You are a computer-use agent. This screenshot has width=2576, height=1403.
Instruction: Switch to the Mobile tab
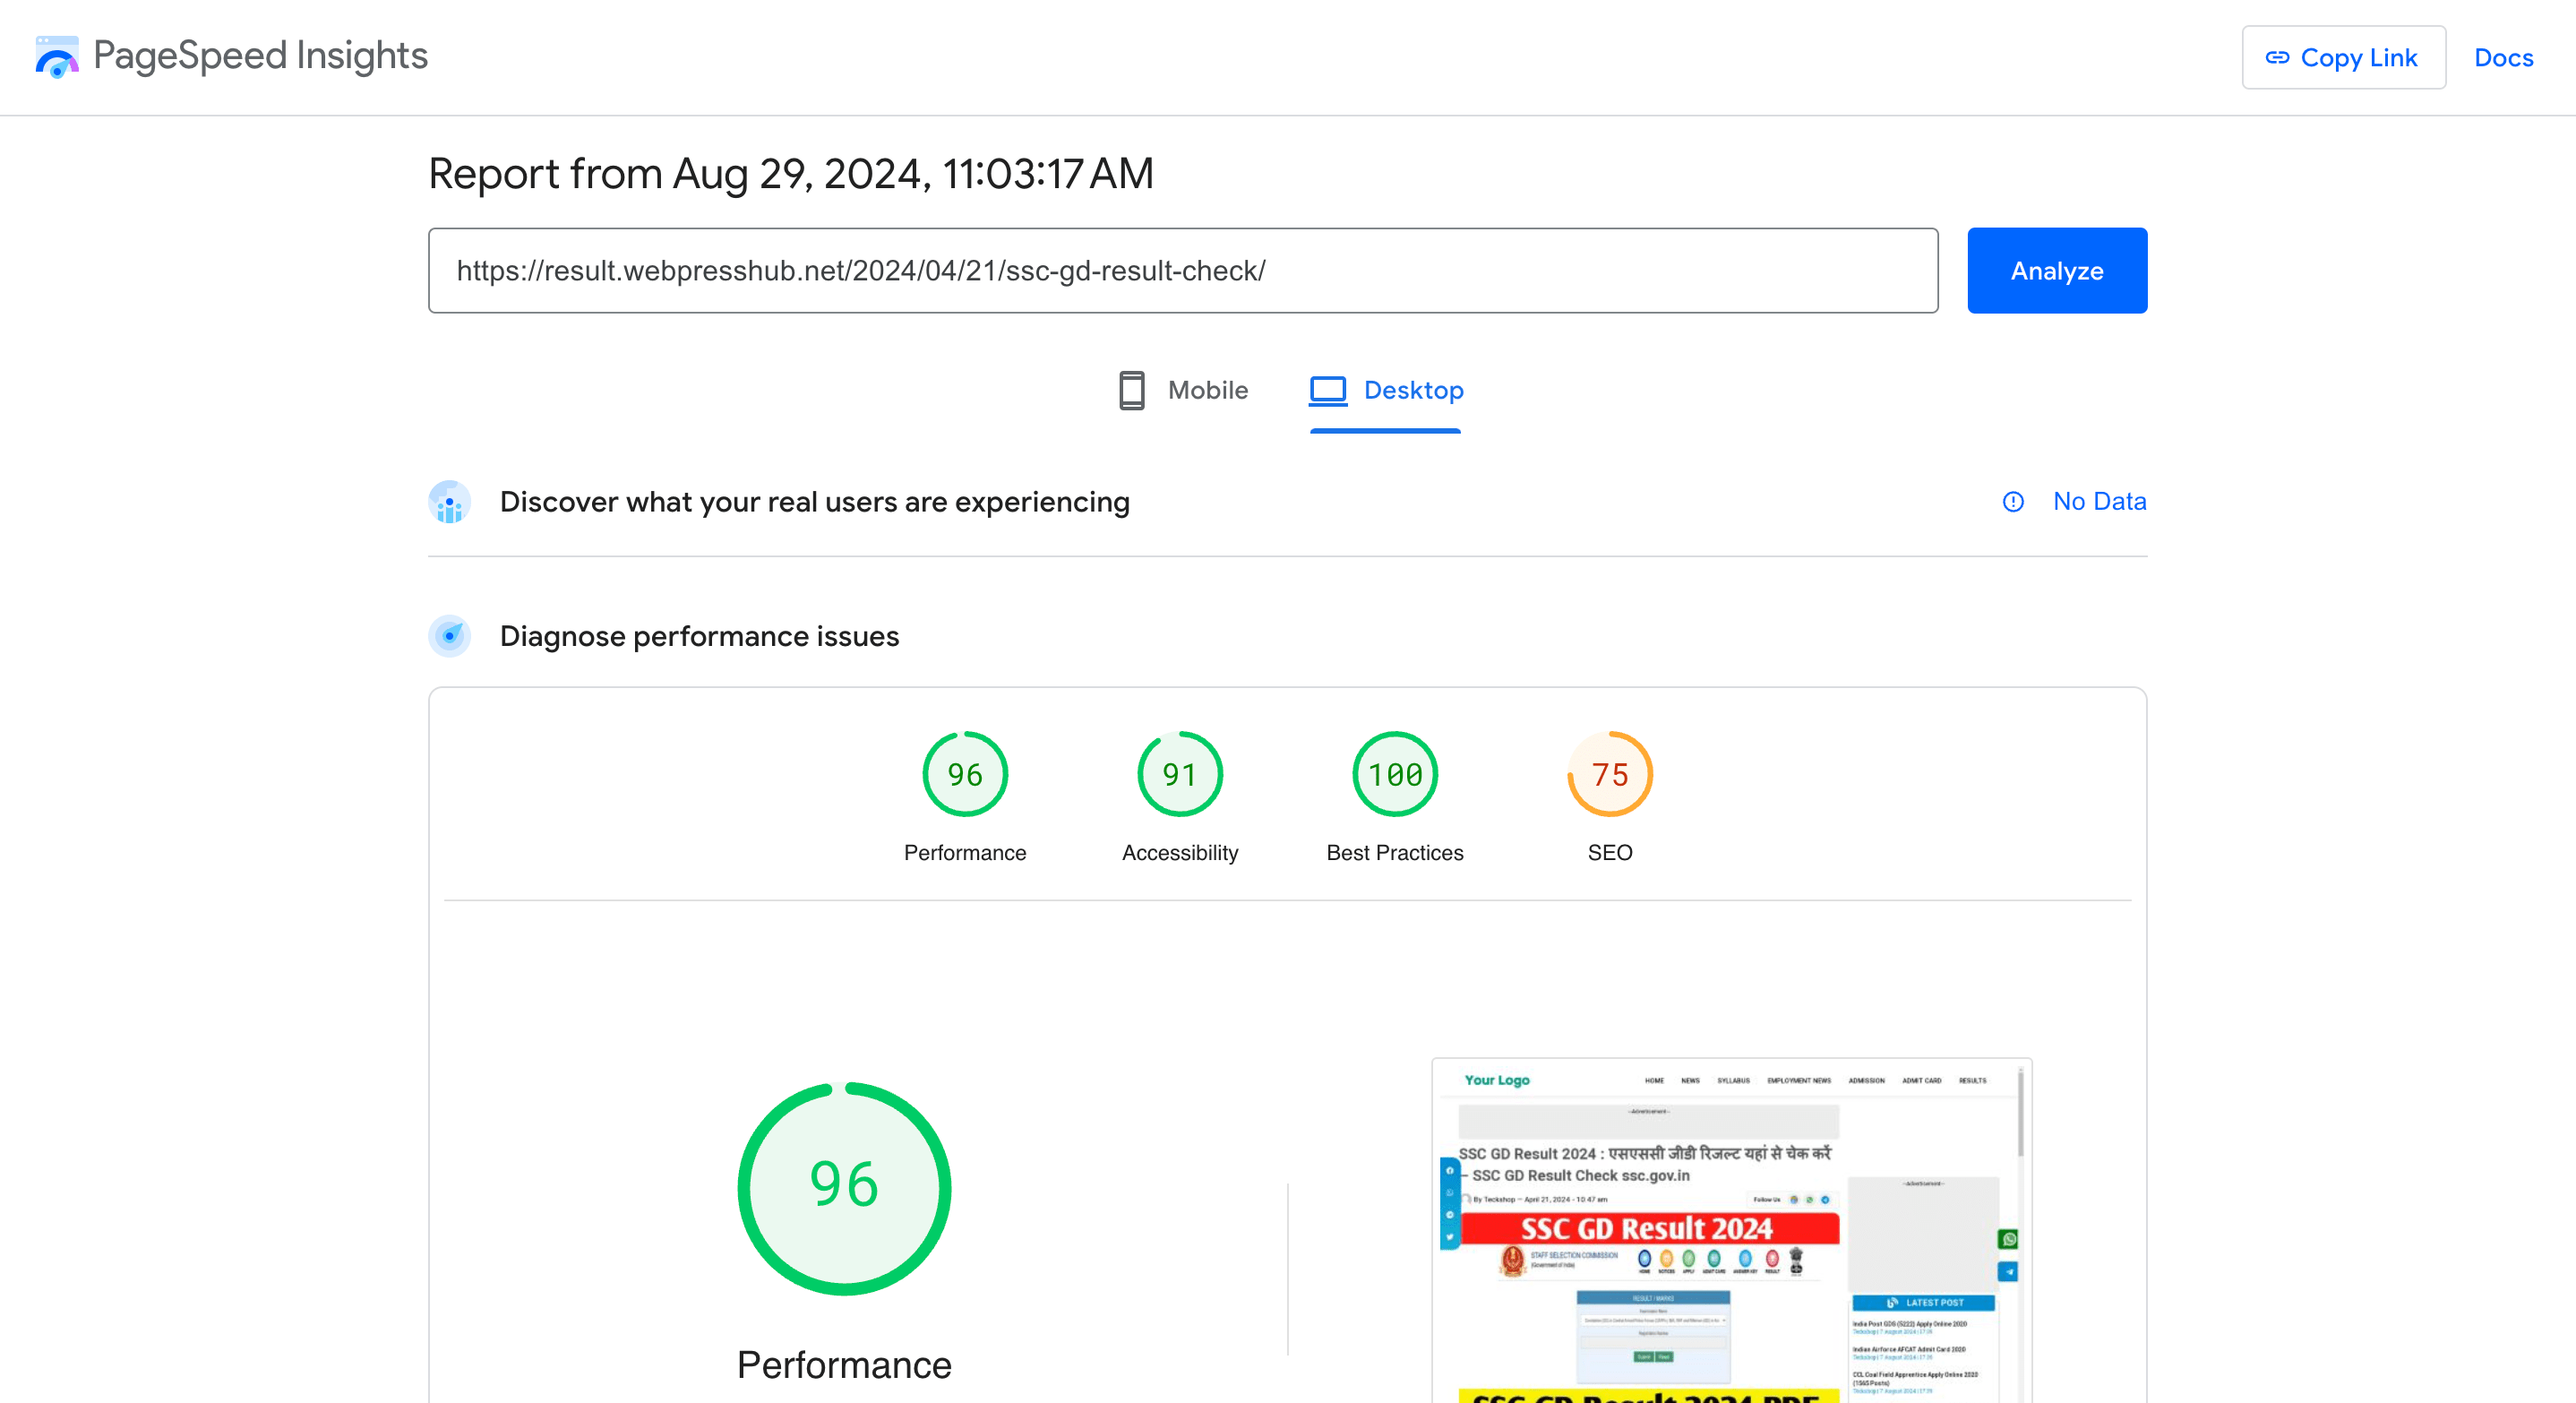pyautogui.click(x=1184, y=390)
